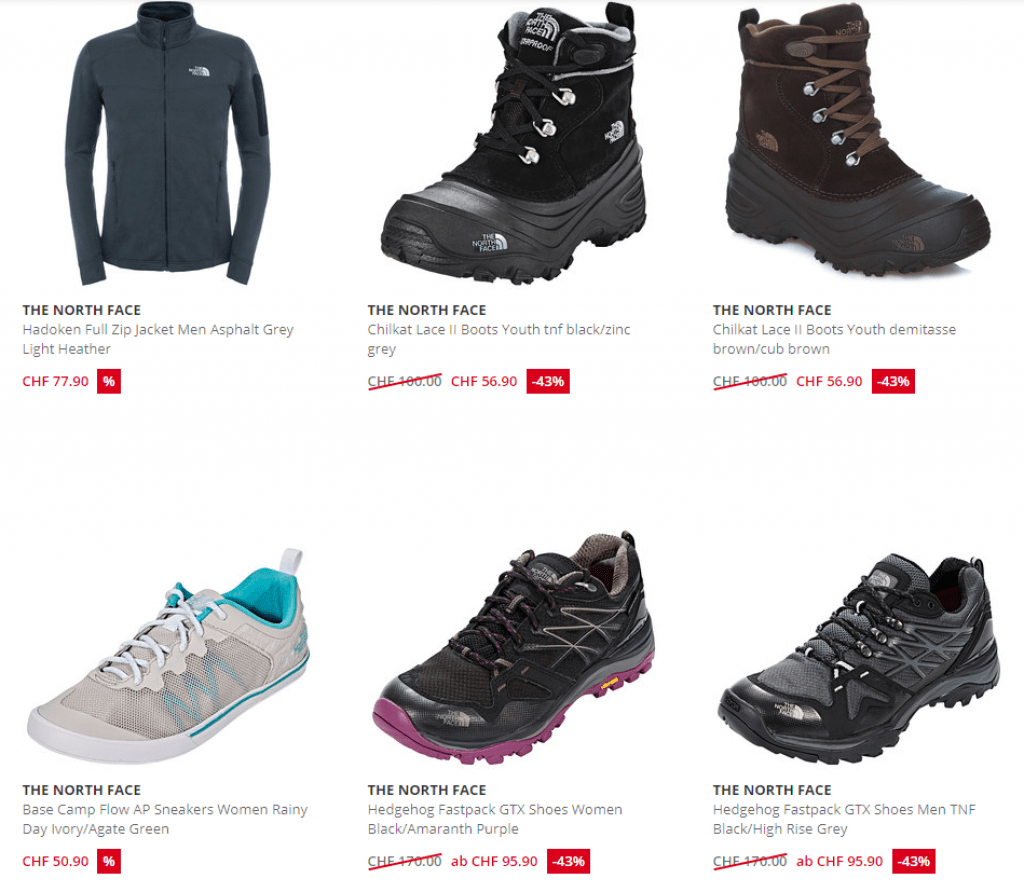This screenshot has width=1024, height=892.
Task: Click the % sale badge on Hadoken jacket
Action: click(109, 381)
